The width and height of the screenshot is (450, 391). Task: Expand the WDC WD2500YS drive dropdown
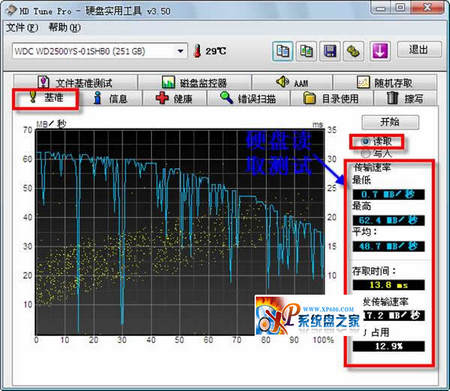(180, 51)
